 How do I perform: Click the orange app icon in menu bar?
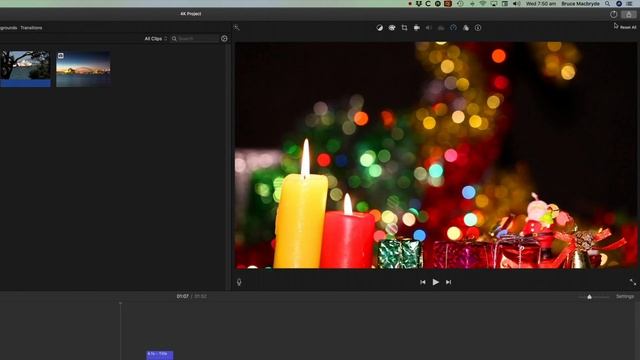[448, 4]
